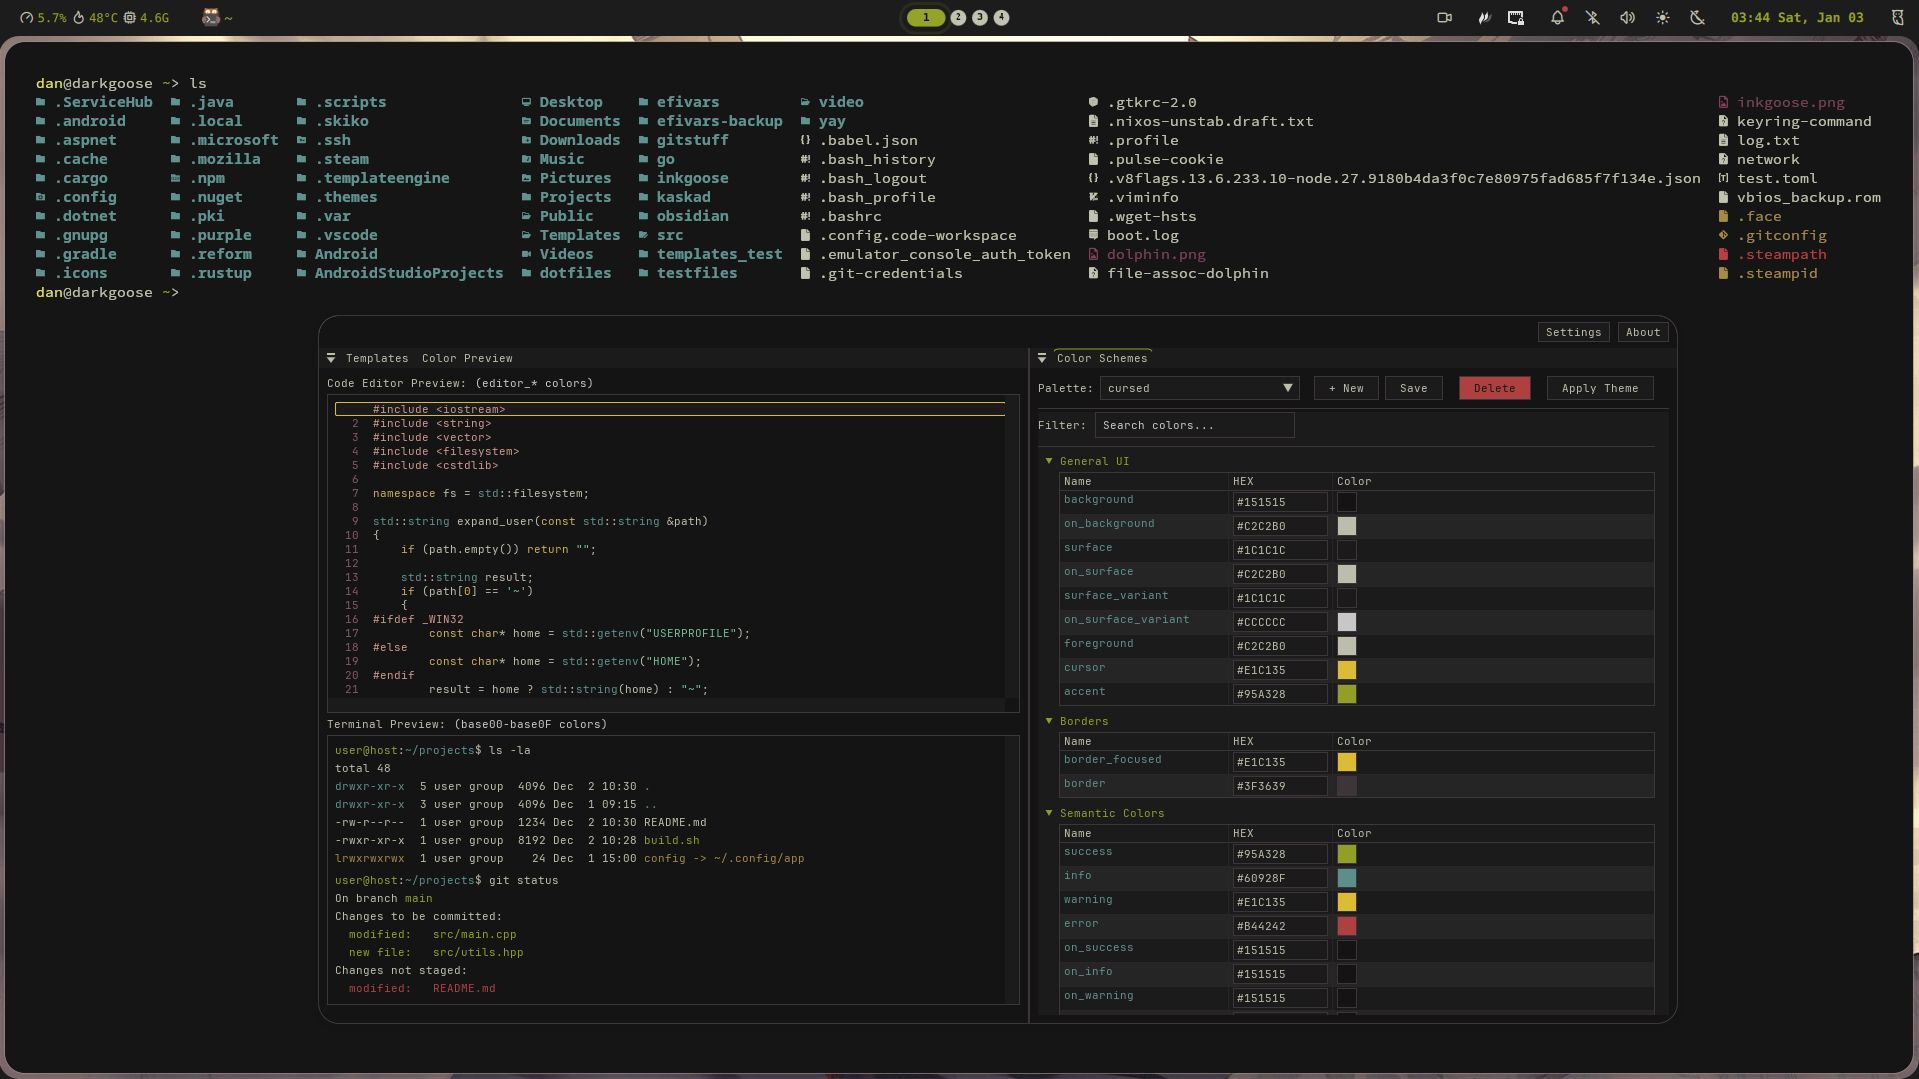
Task: Click the CPU temperature flame indicator
Action: [80, 18]
